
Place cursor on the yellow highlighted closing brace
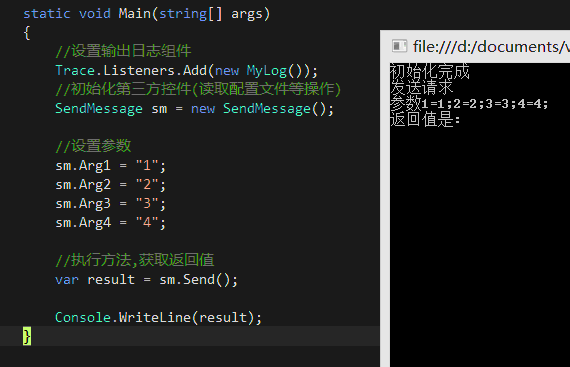[27, 336]
